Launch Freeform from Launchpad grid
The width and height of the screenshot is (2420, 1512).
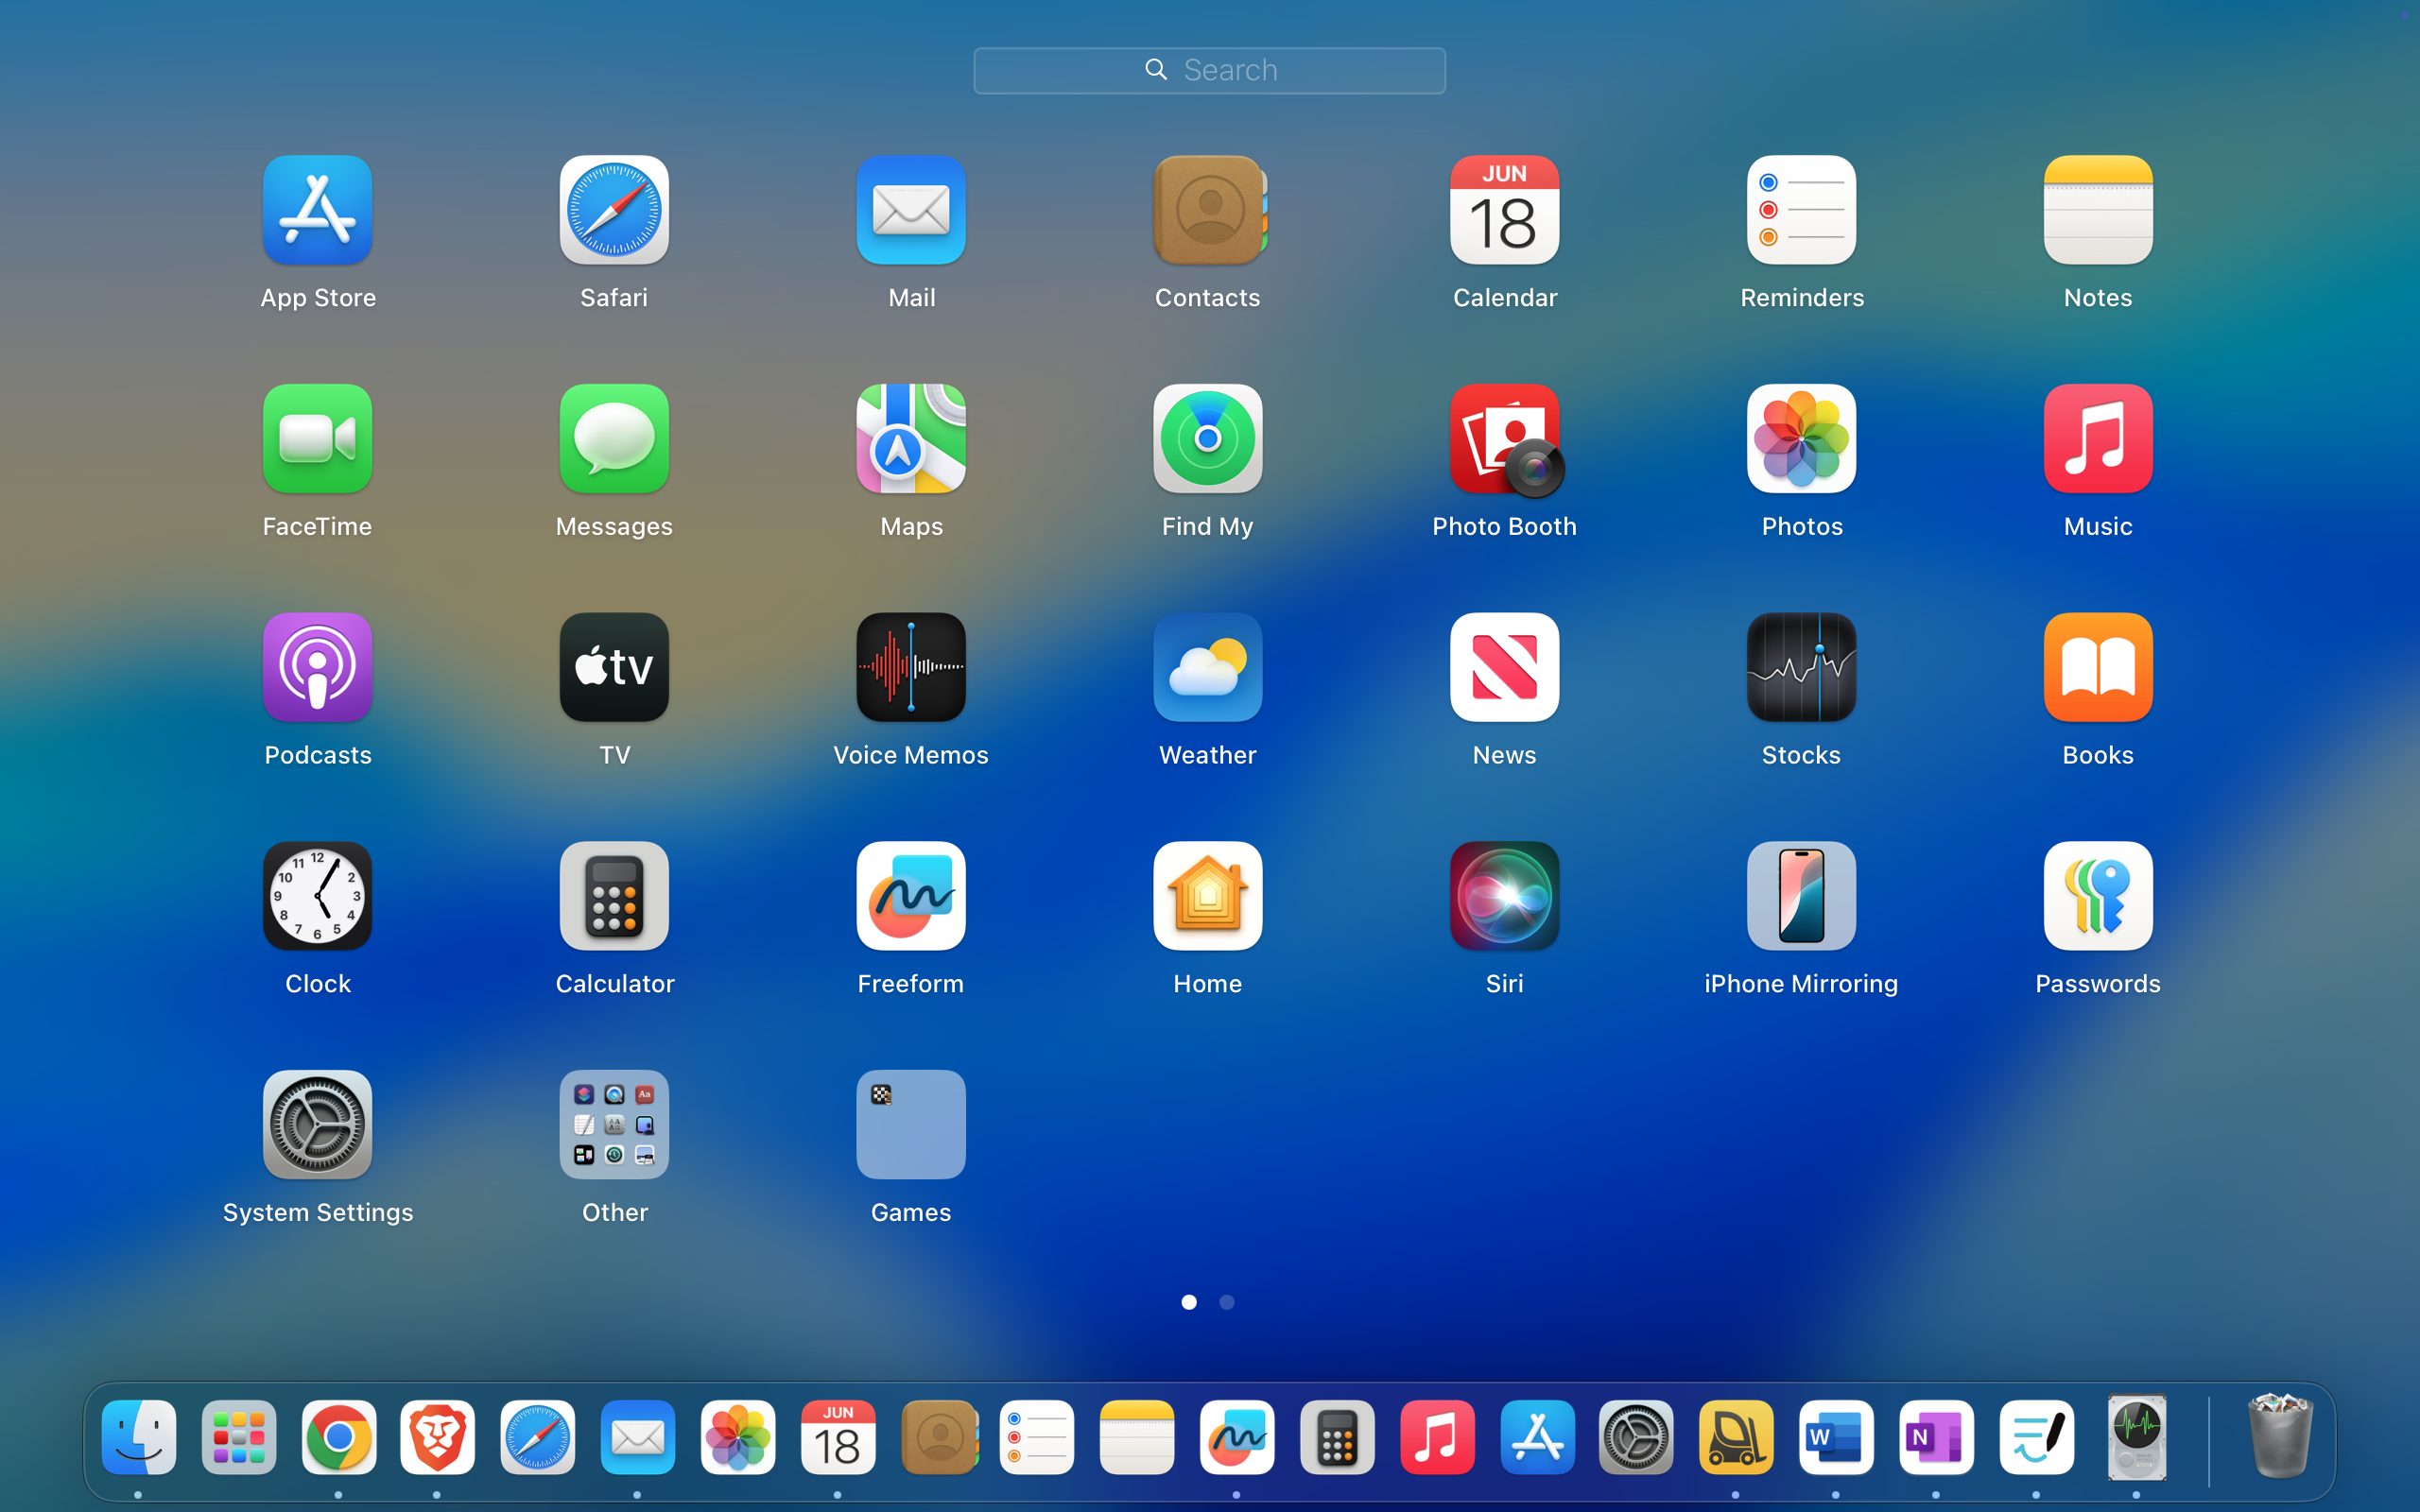(910, 896)
